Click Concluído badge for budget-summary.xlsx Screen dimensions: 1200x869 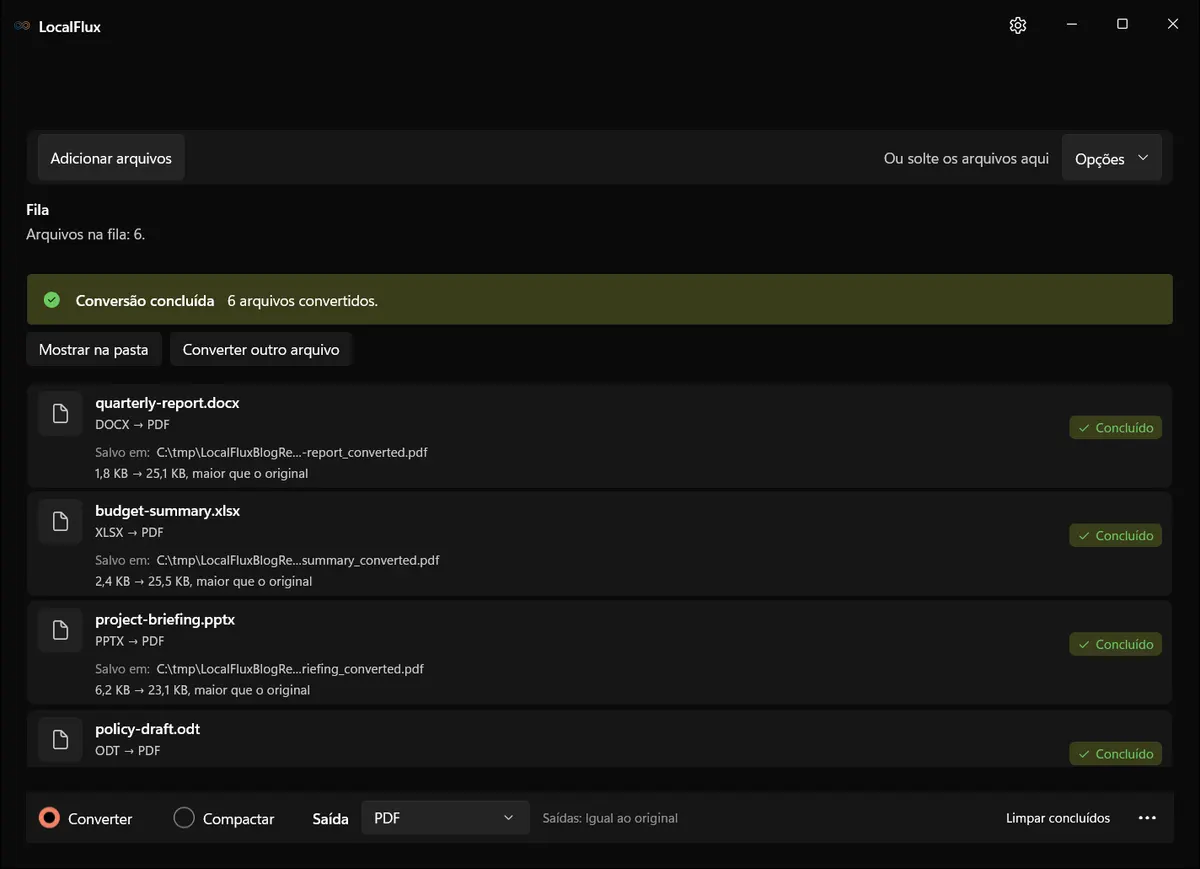pos(1115,535)
